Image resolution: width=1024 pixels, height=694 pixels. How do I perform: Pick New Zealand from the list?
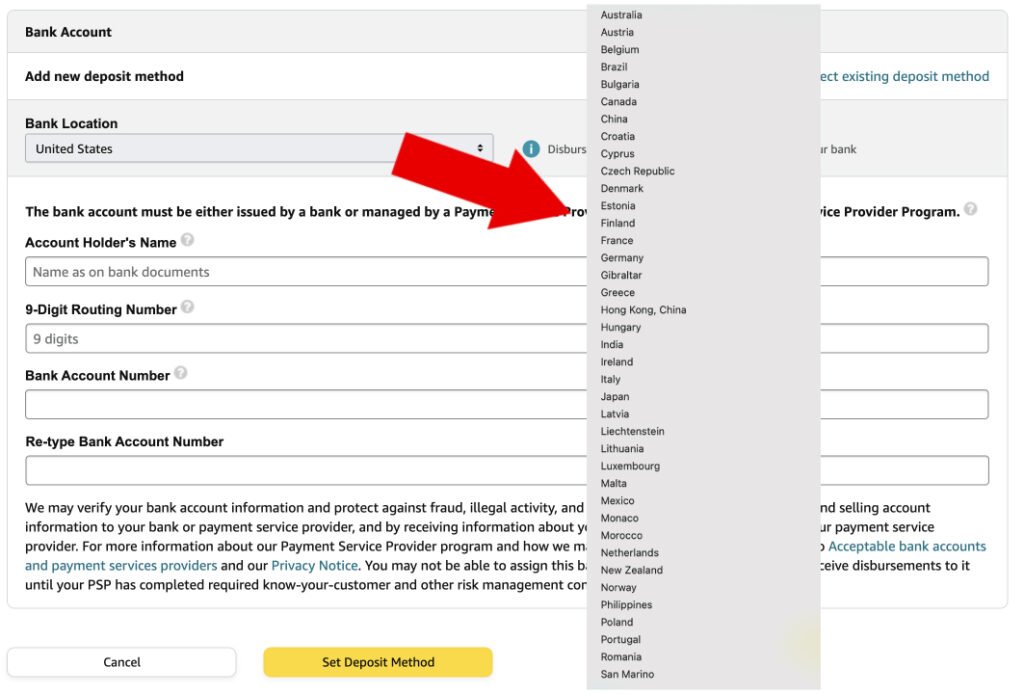(631, 570)
